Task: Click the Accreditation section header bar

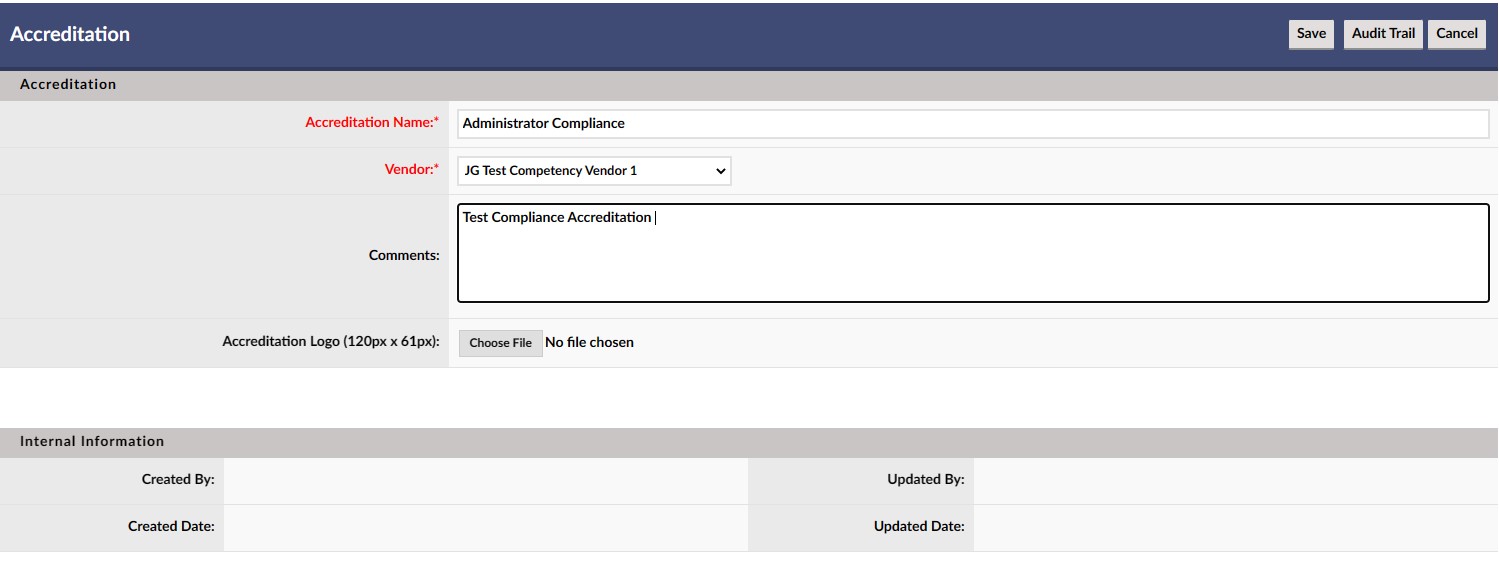Action: click(749, 85)
